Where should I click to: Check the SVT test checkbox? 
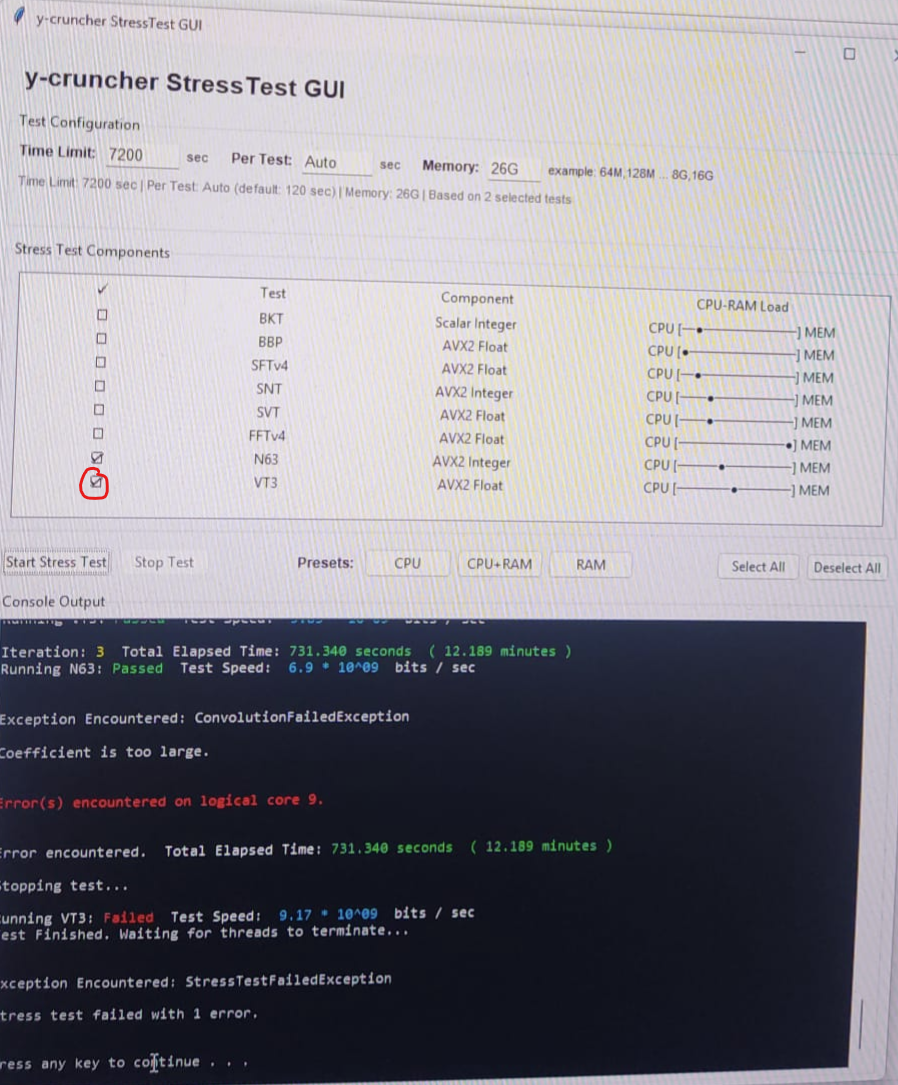[x=99, y=410]
